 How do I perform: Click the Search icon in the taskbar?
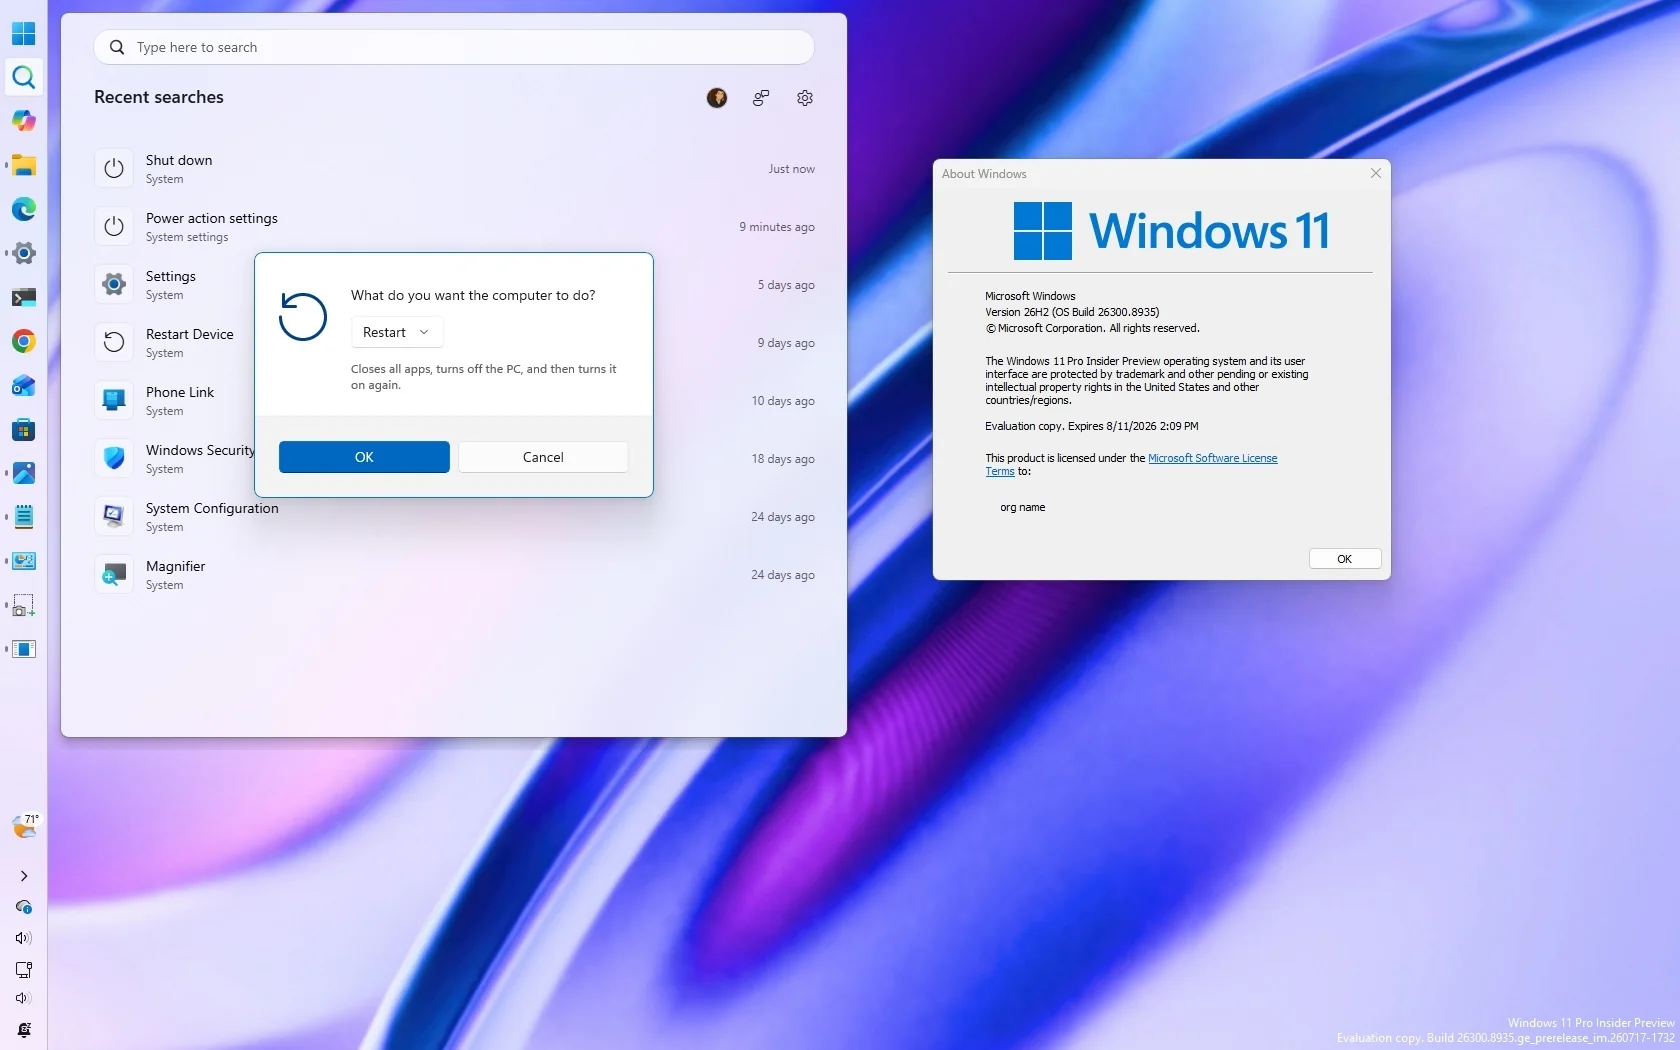tap(23, 77)
